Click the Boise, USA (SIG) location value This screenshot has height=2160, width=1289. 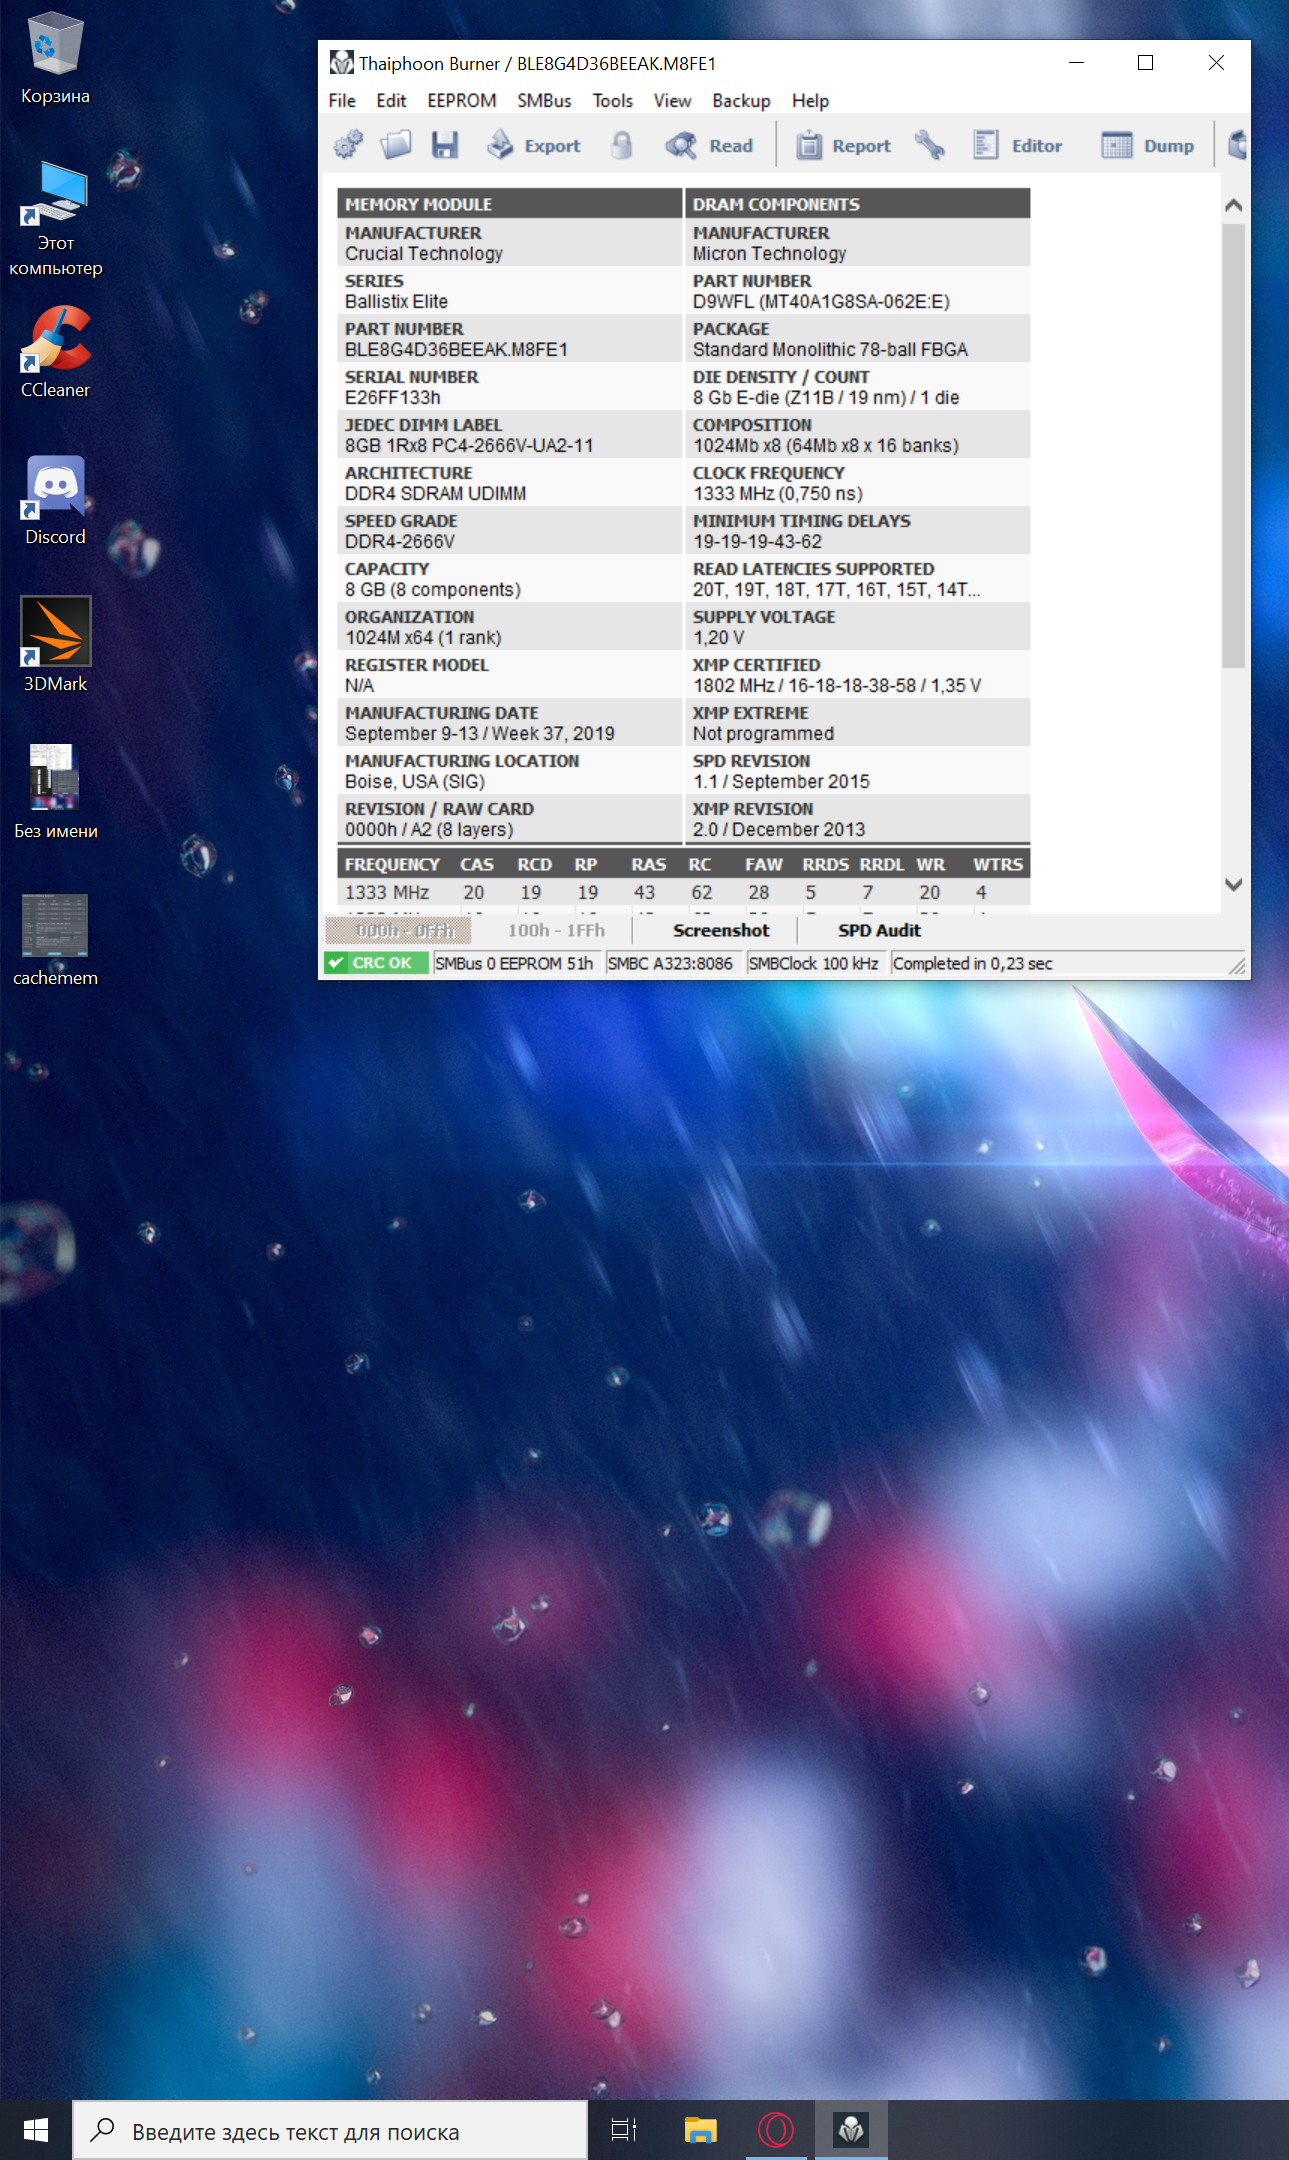pos(415,782)
